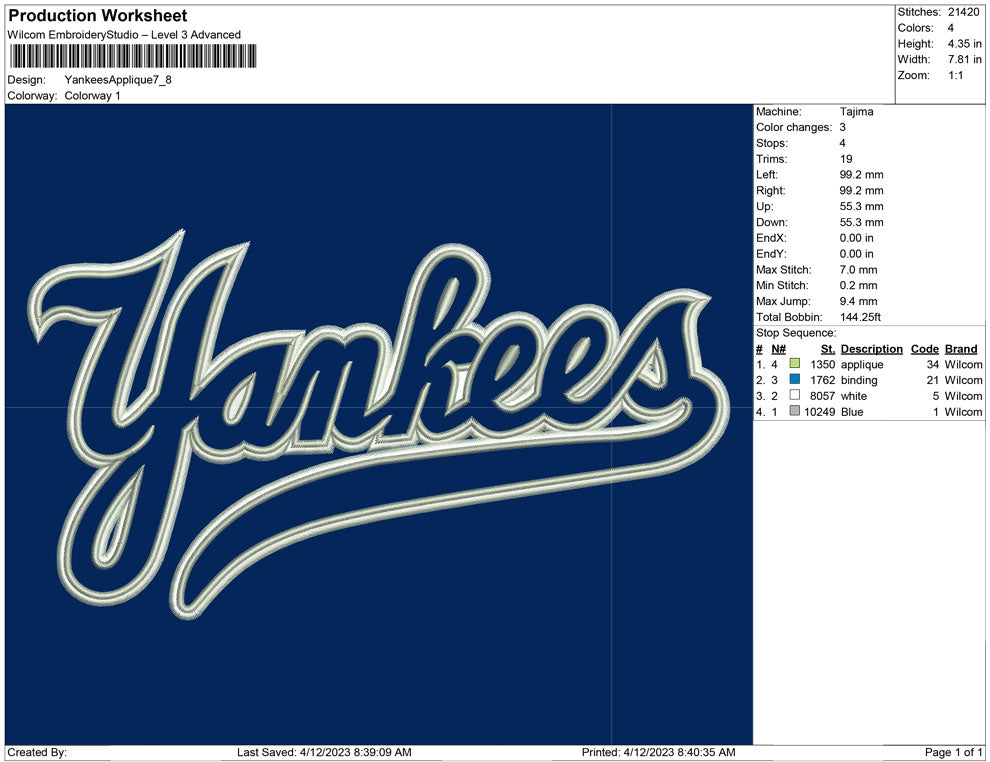Click the 'Production Worksheet' heading
Screen dimensions: 990x762
click(98, 16)
